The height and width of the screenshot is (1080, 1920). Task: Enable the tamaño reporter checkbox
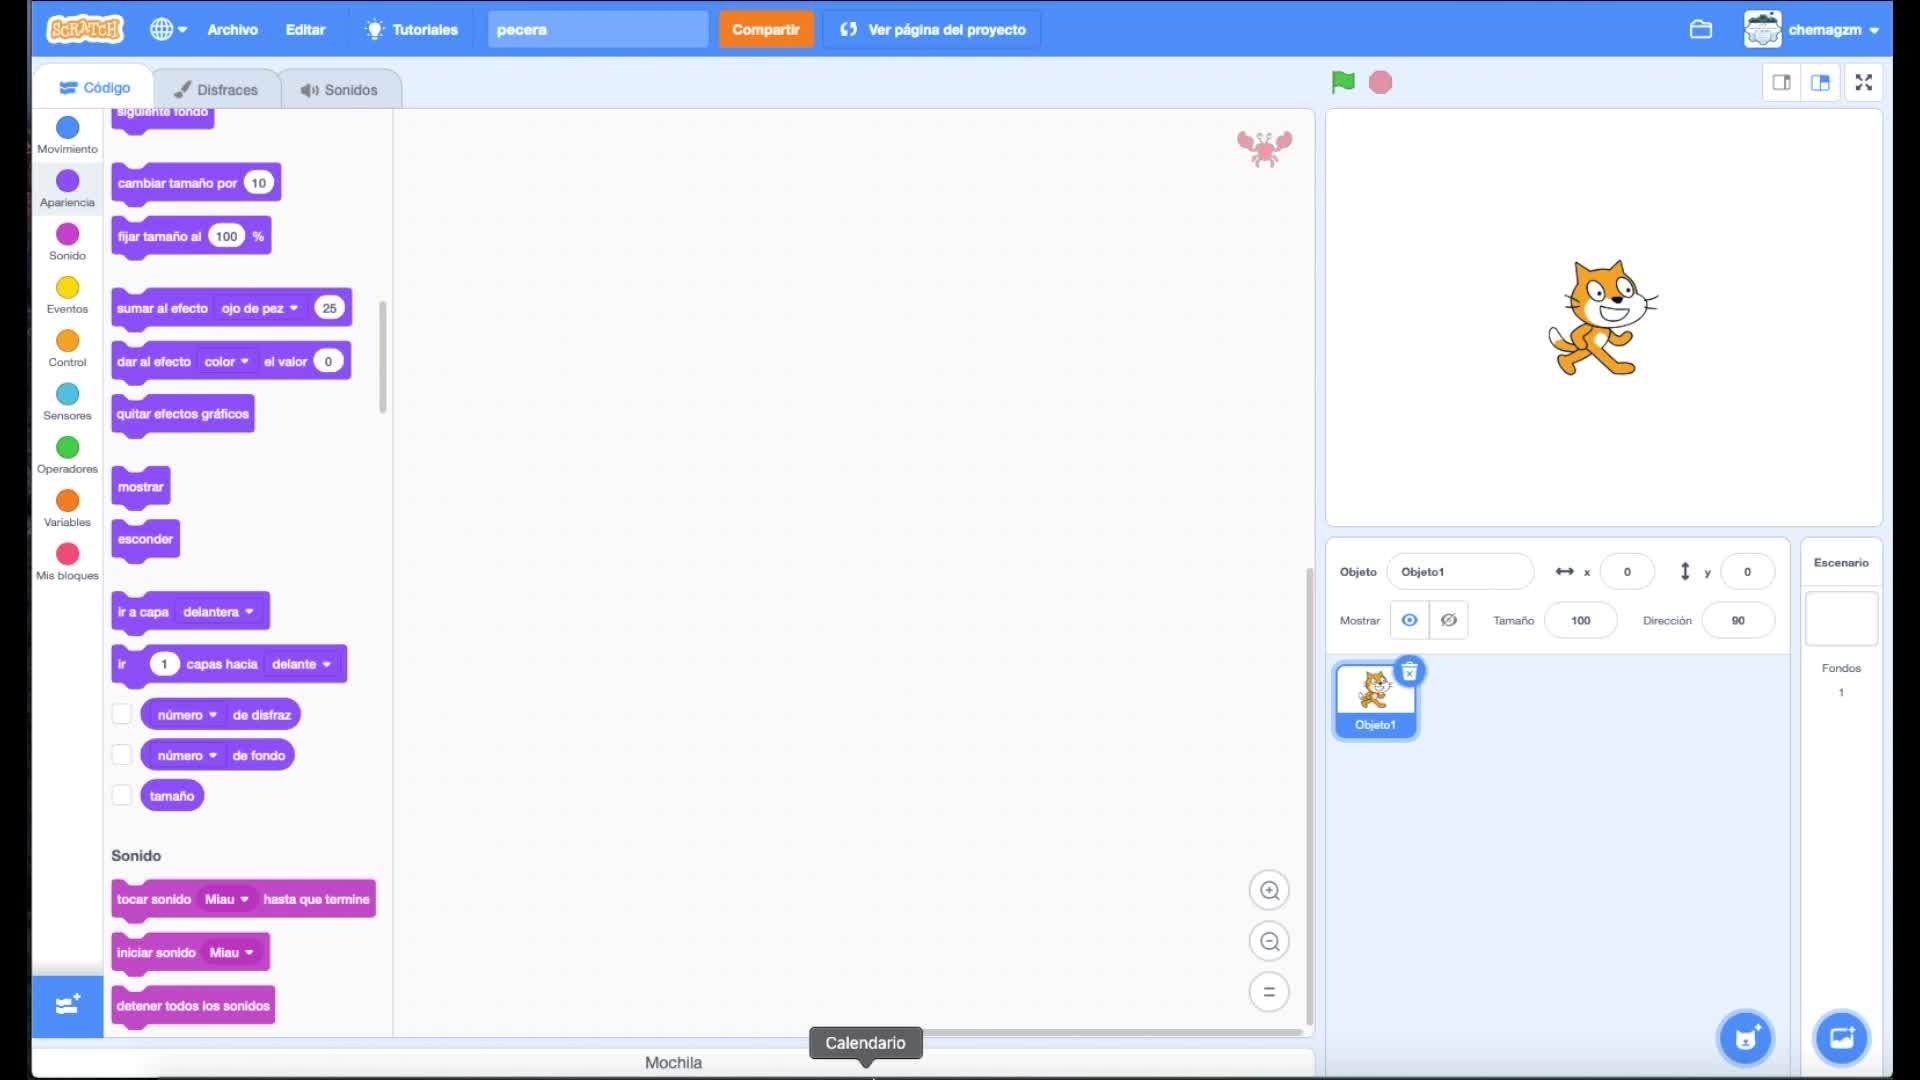121,796
